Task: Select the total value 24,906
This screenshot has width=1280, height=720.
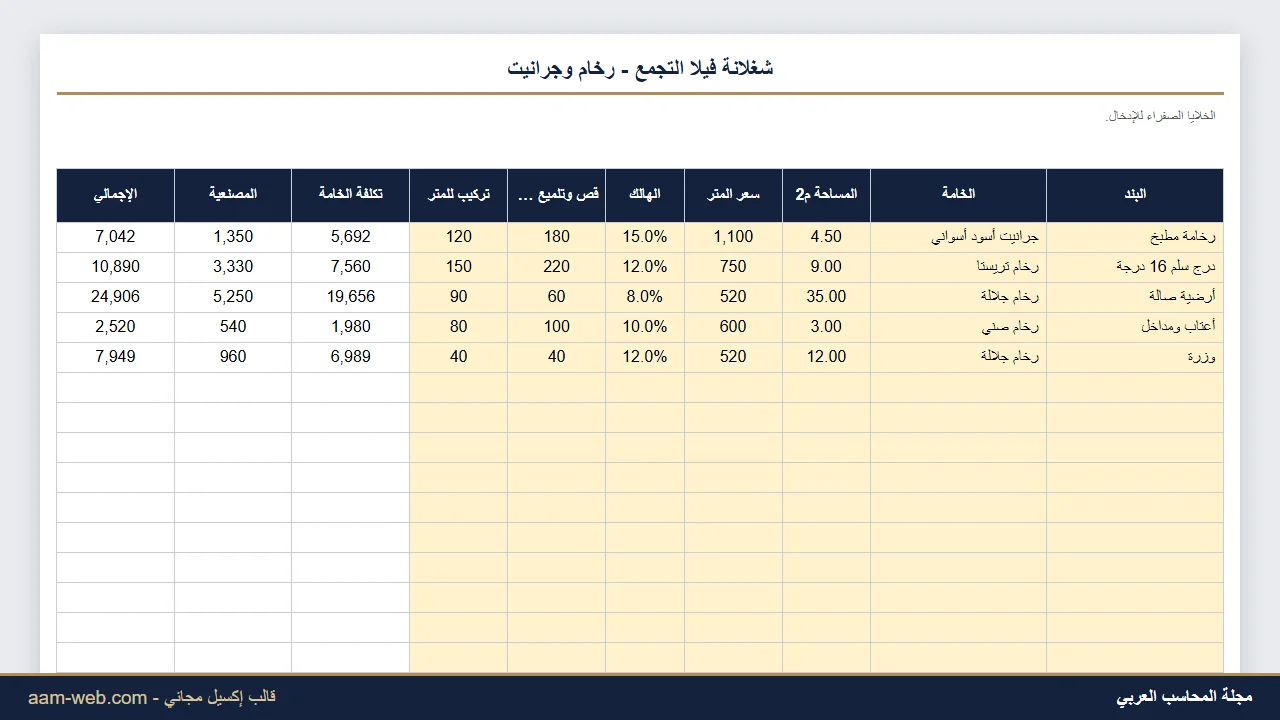Action: click(x=116, y=297)
